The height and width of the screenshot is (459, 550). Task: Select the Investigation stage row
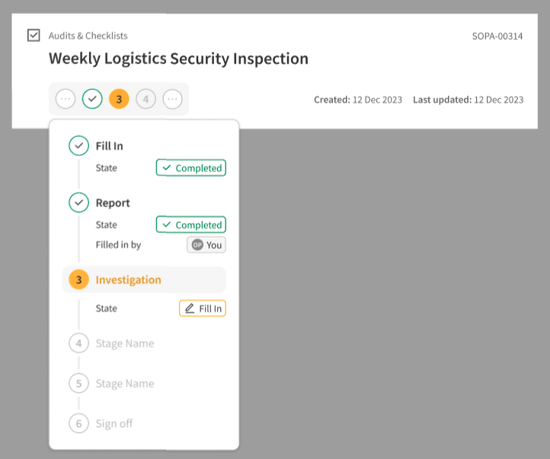(x=144, y=279)
